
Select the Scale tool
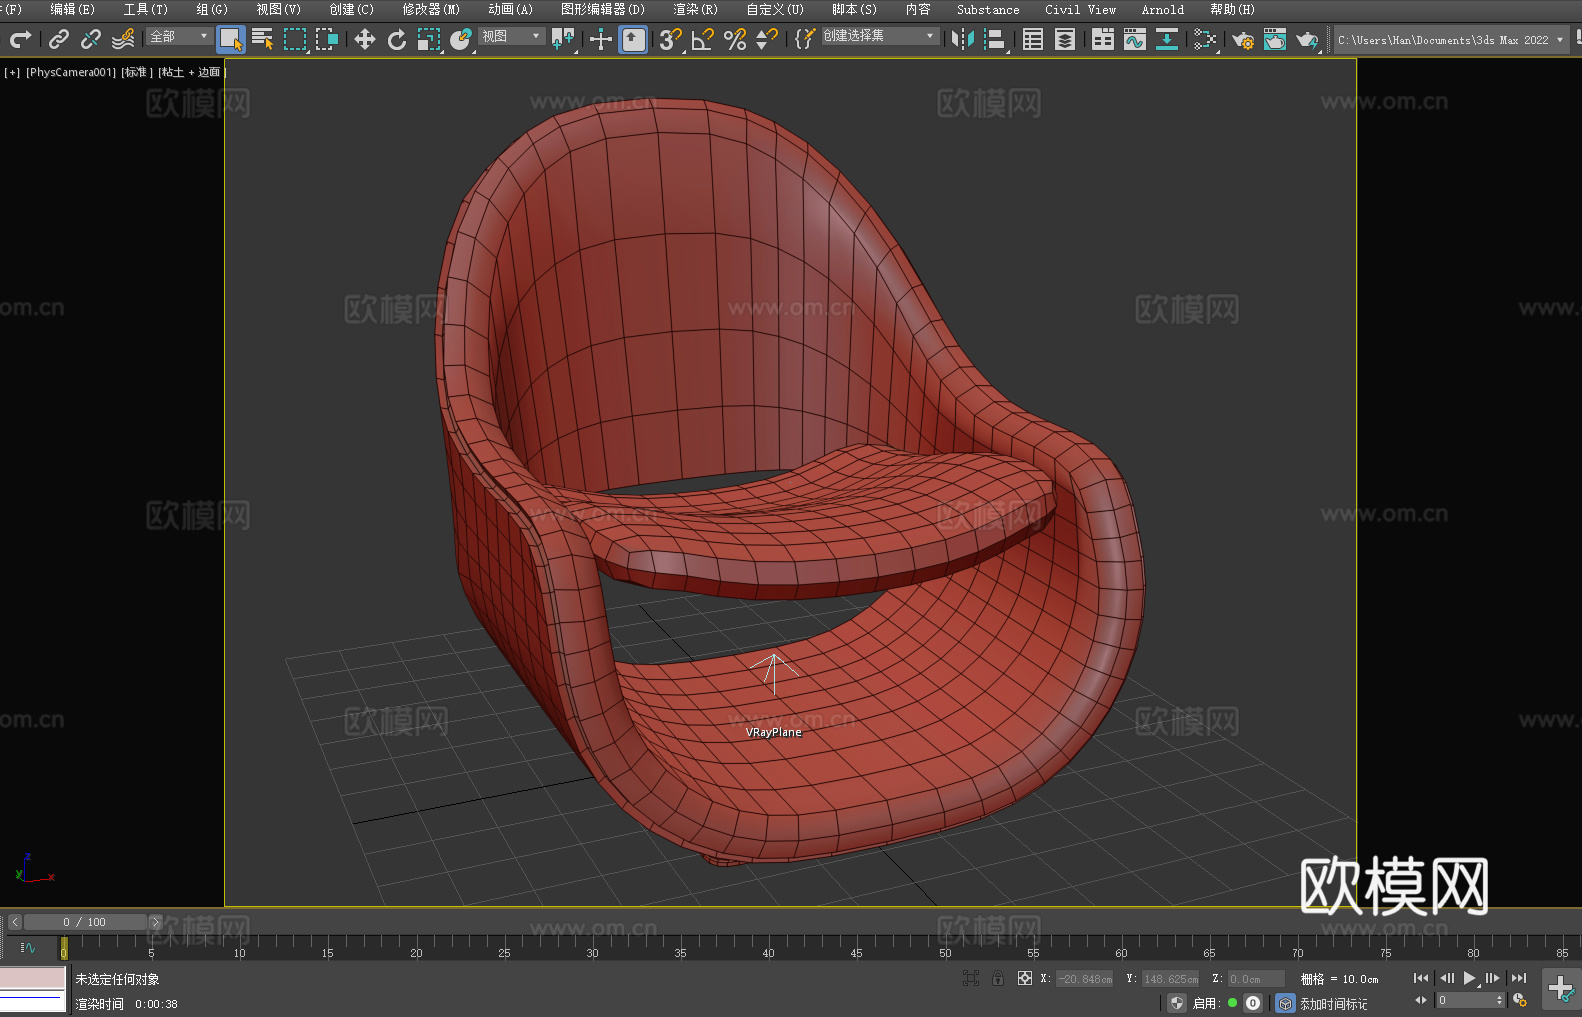pos(429,39)
